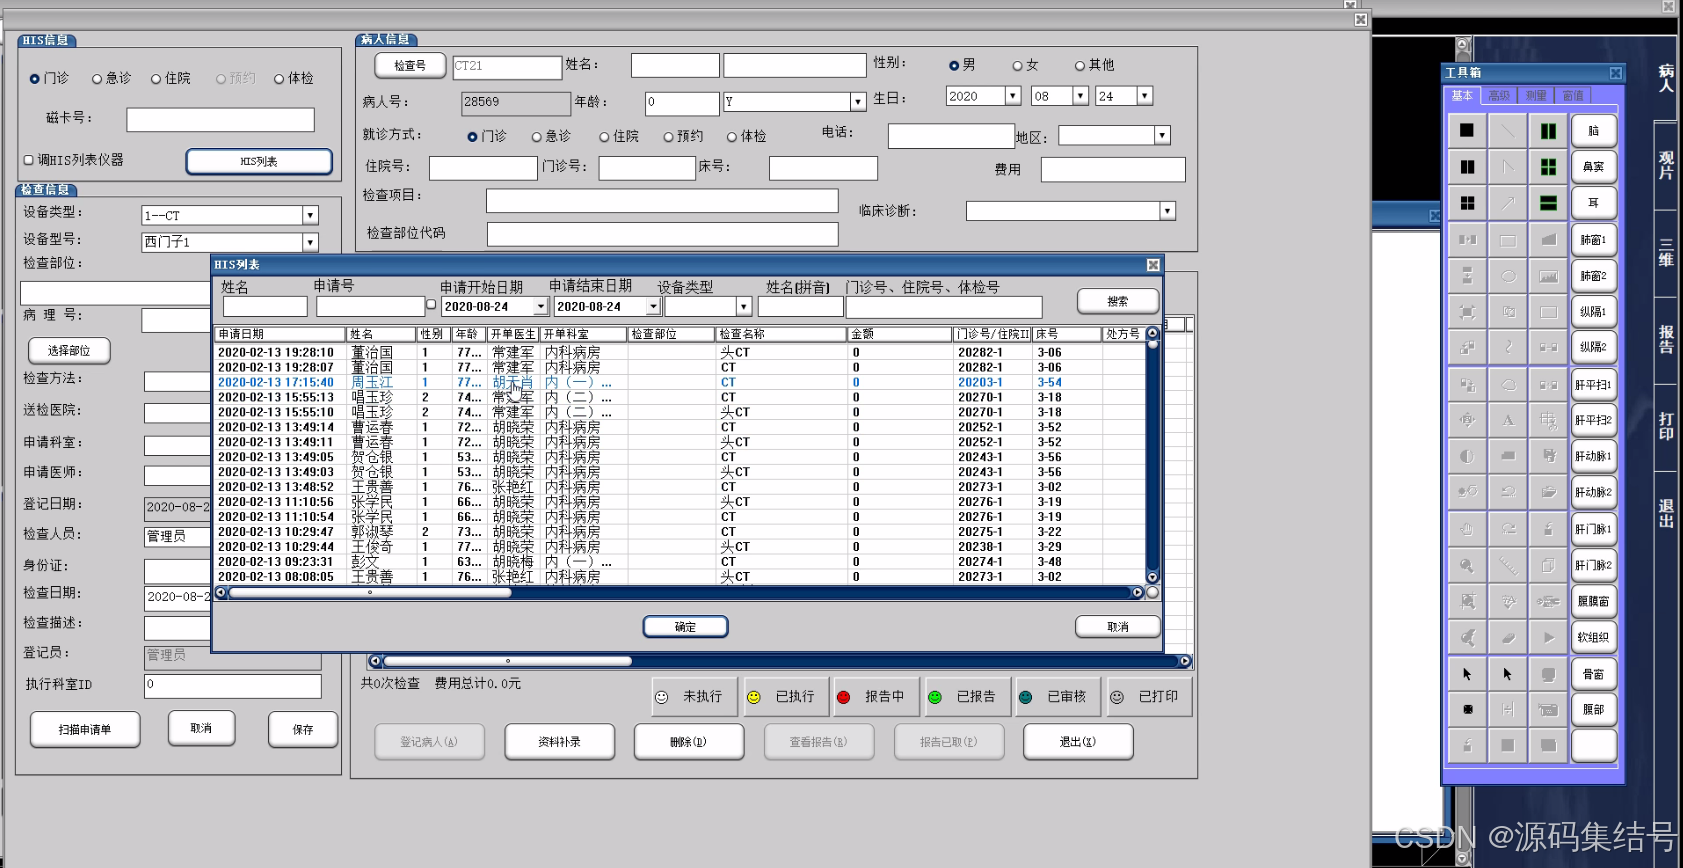
Task: Switch to the 窗值 toolbox tab
Action: pyautogui.click(x=1573, y=96)
